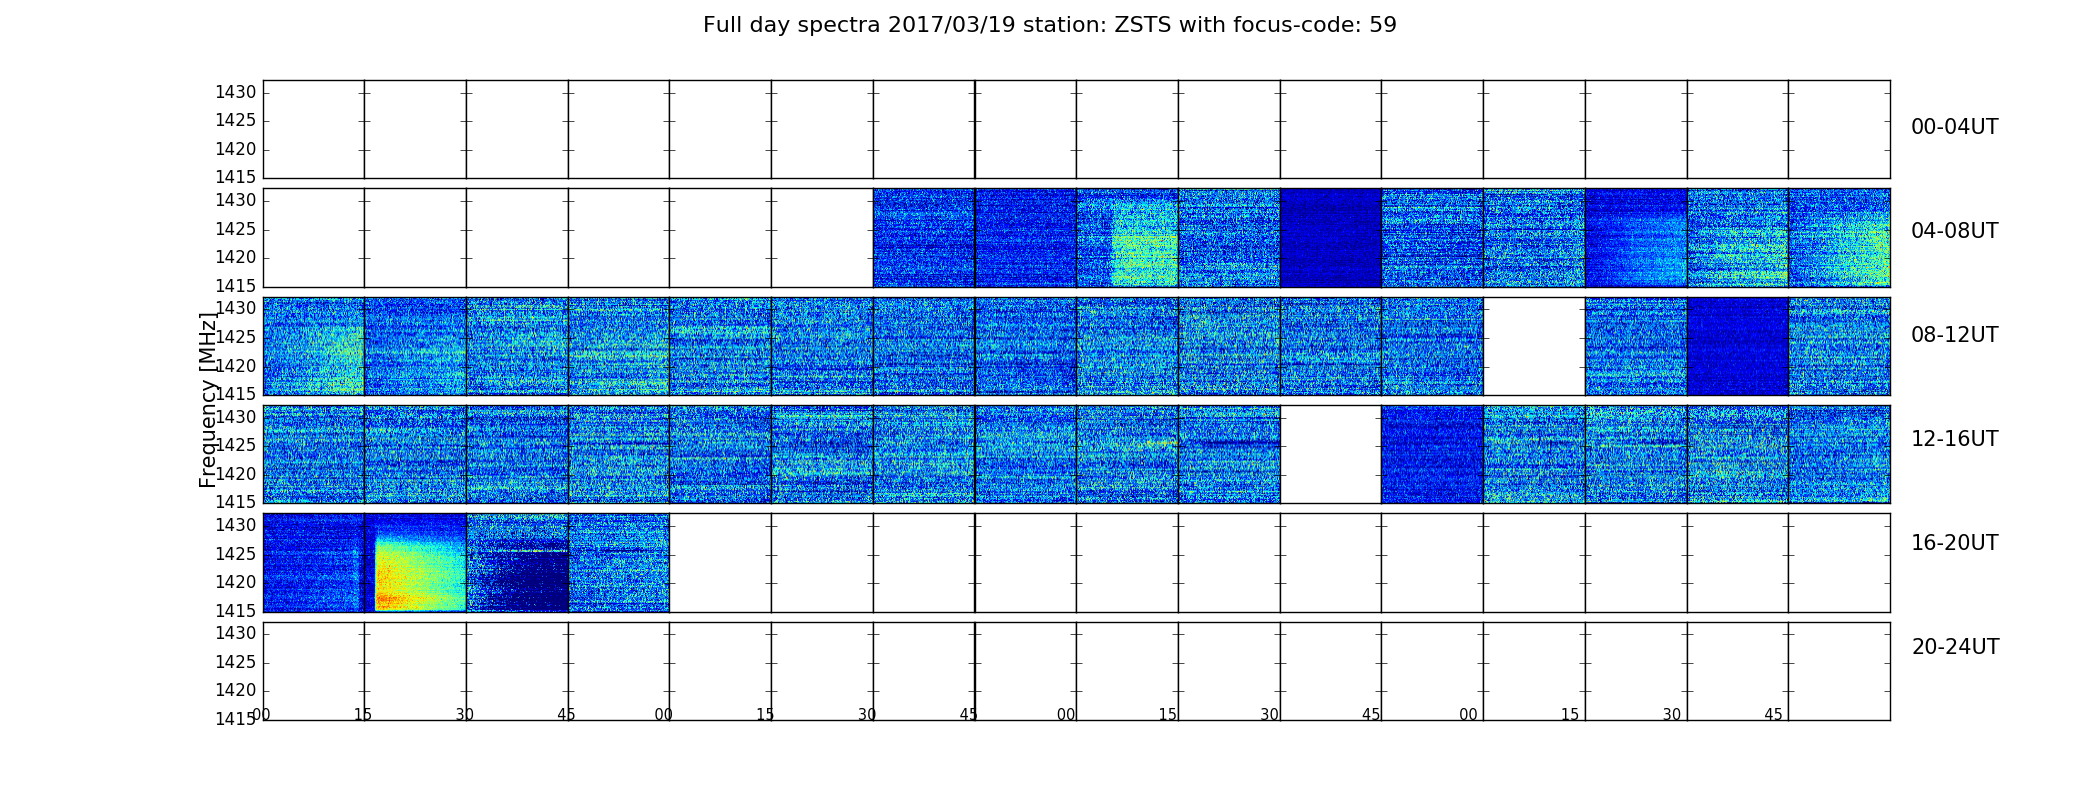Click the 1420 tick label of the 00-04UT row

point(236,149)
